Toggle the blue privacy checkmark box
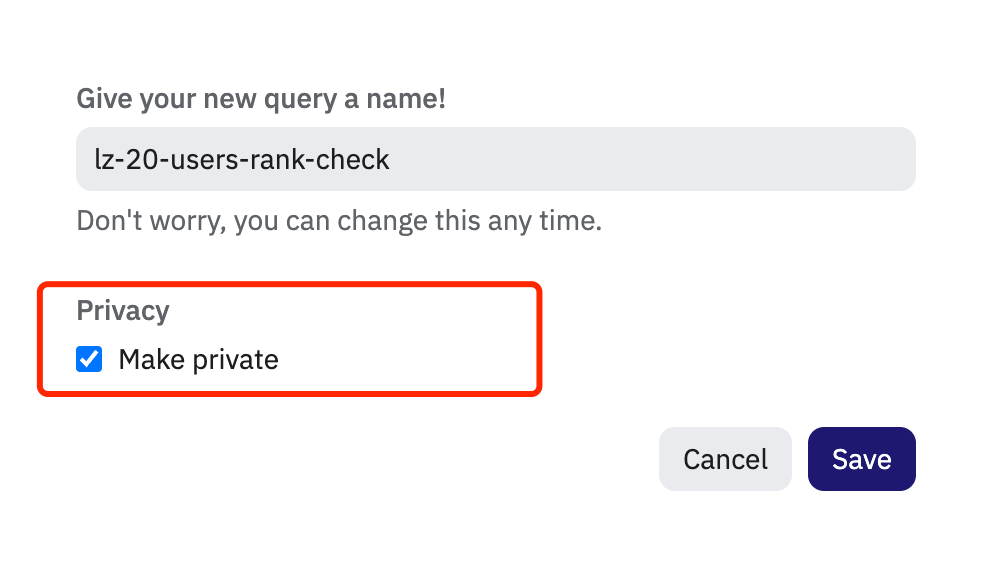988x564 pixels. [x=90, y=359]
